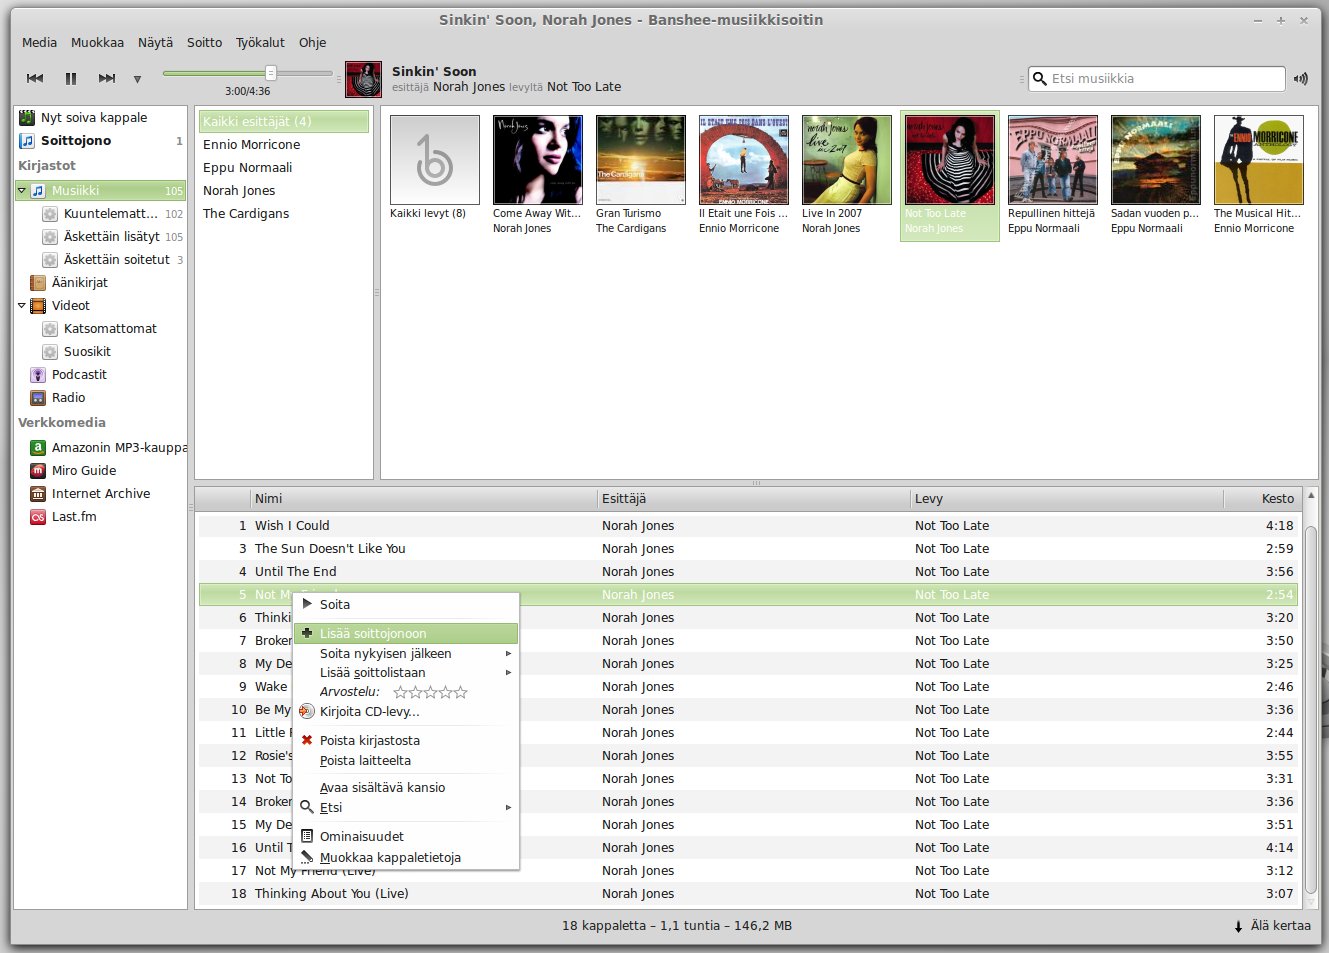This screenshot has width=1329, height=953.
Task: Set the Arvostelu star rating
Action: (430, 692)
